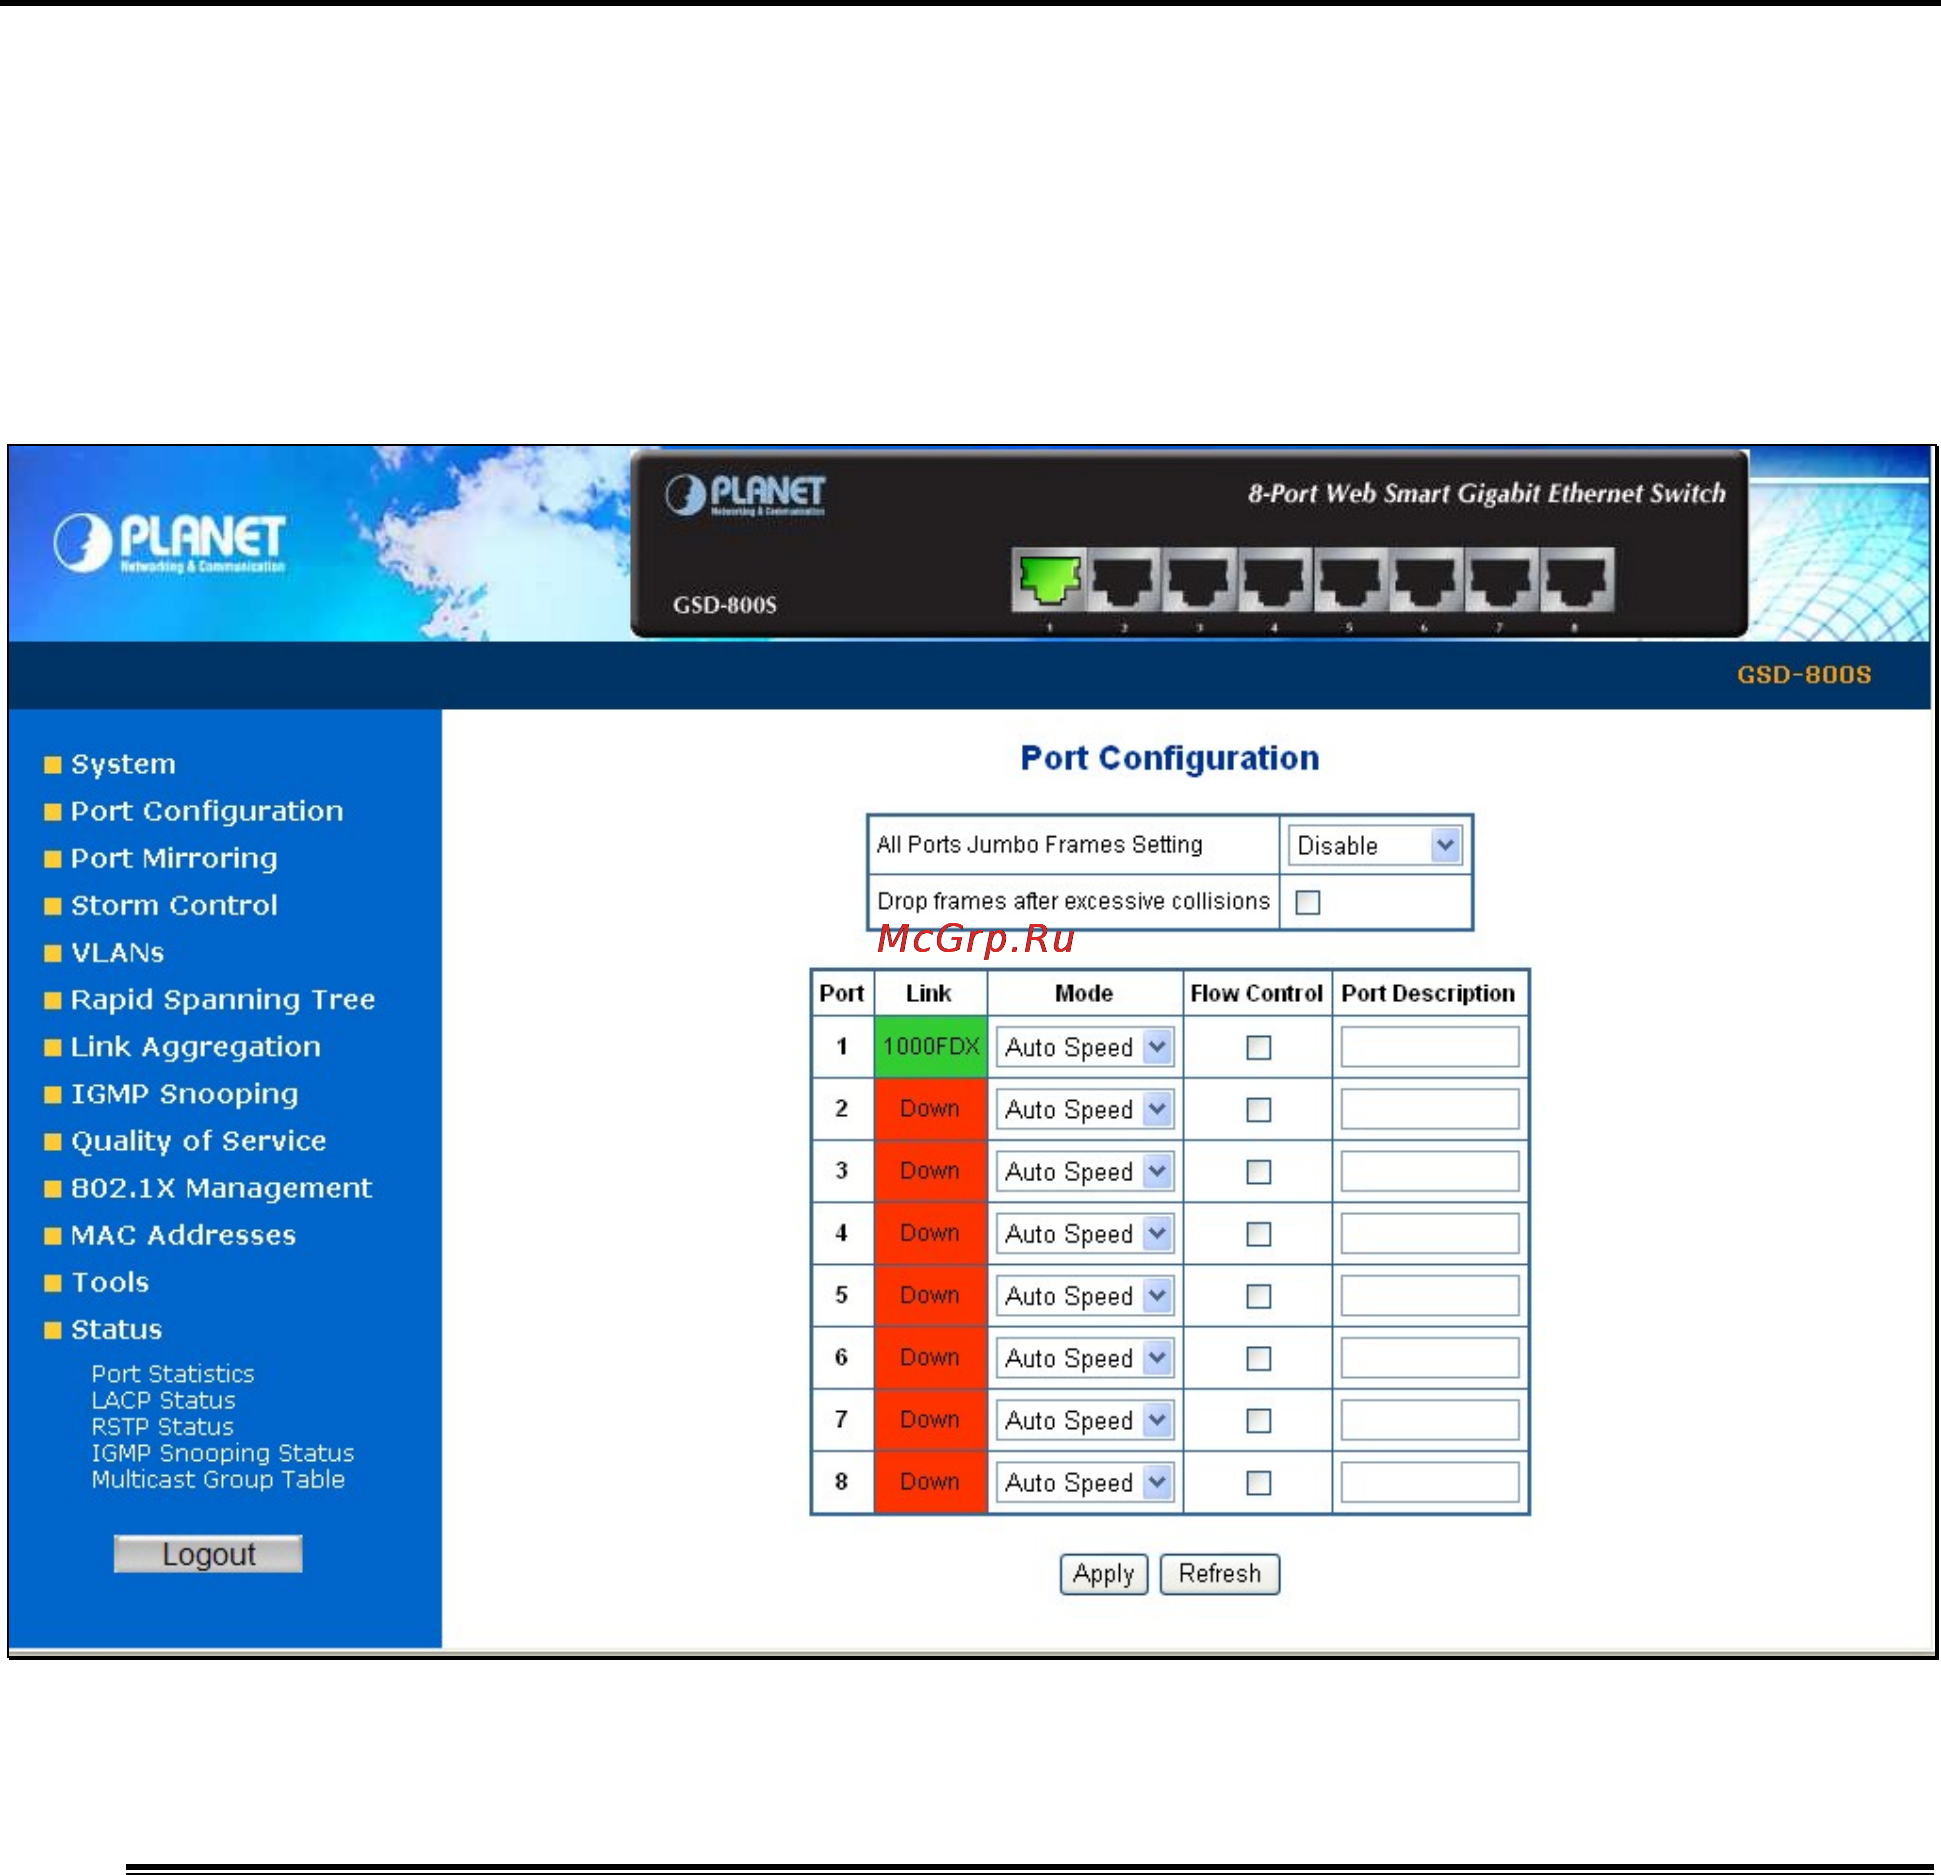Click the yellow bullet beside System

53,766
